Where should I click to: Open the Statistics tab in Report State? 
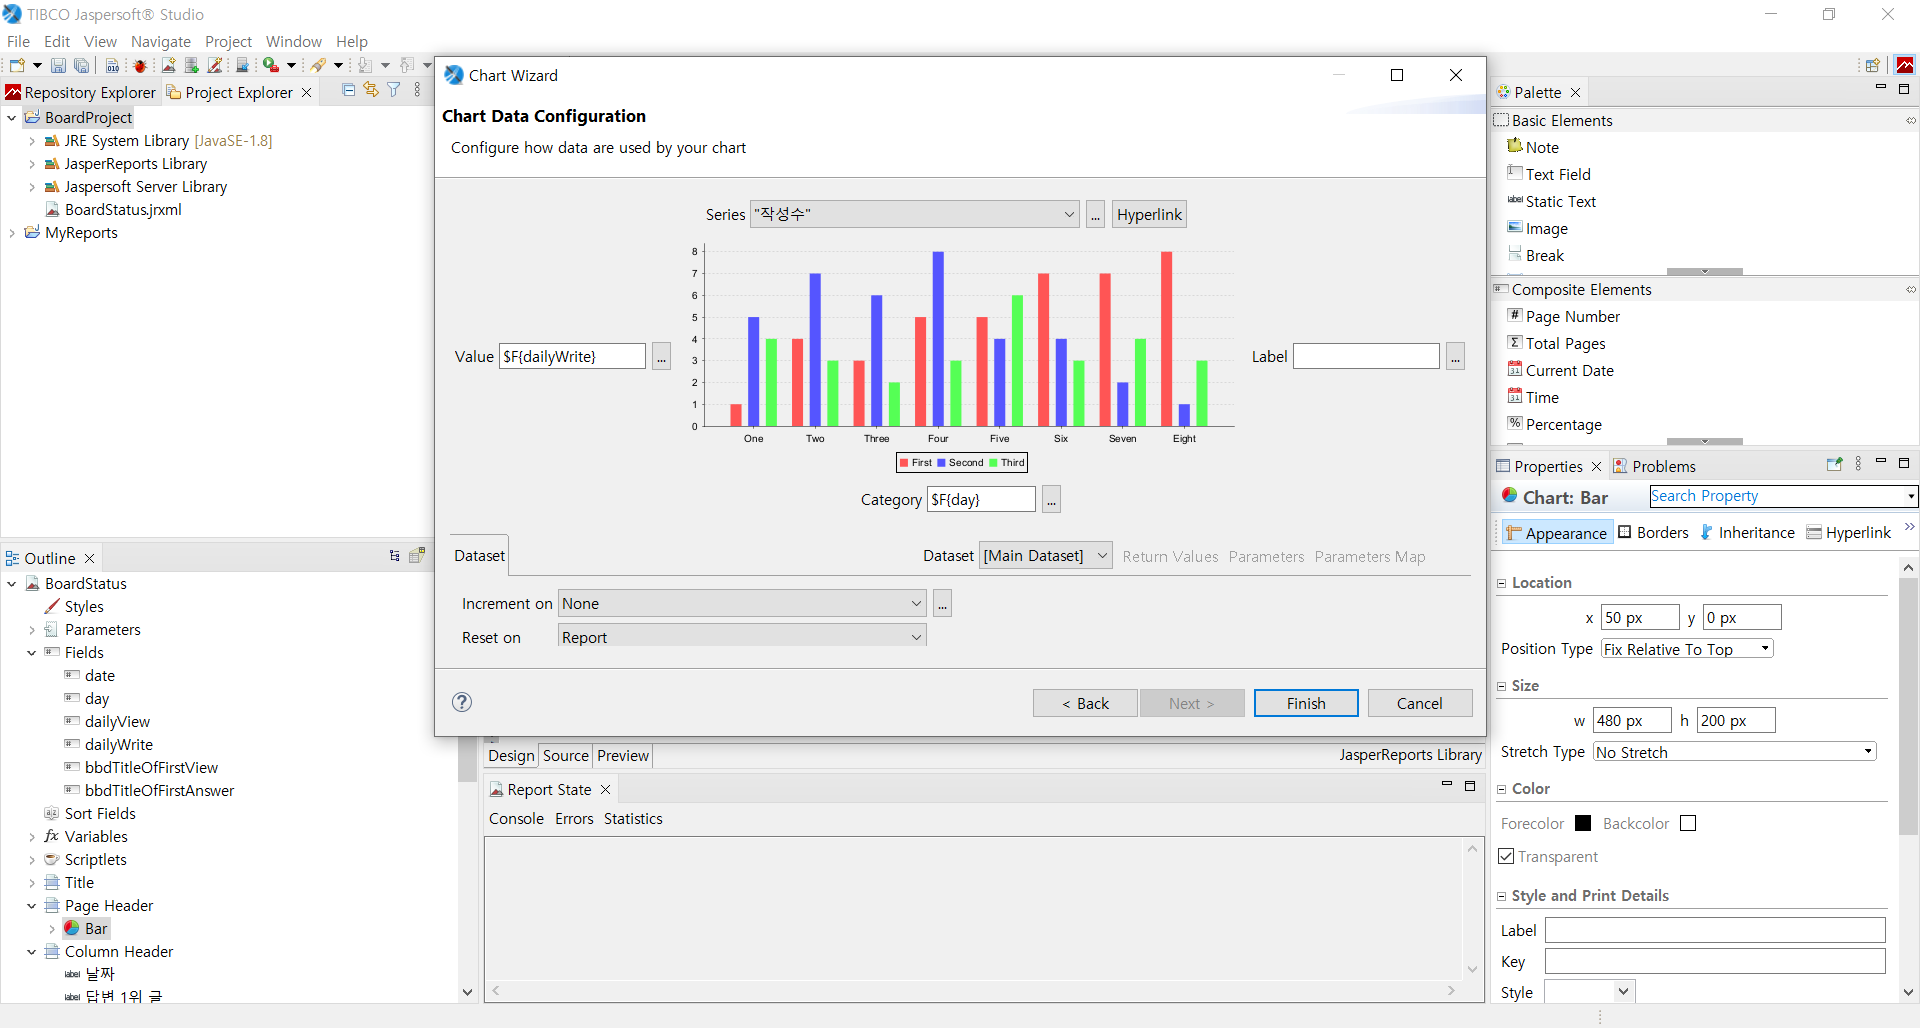tap(633, 819)
